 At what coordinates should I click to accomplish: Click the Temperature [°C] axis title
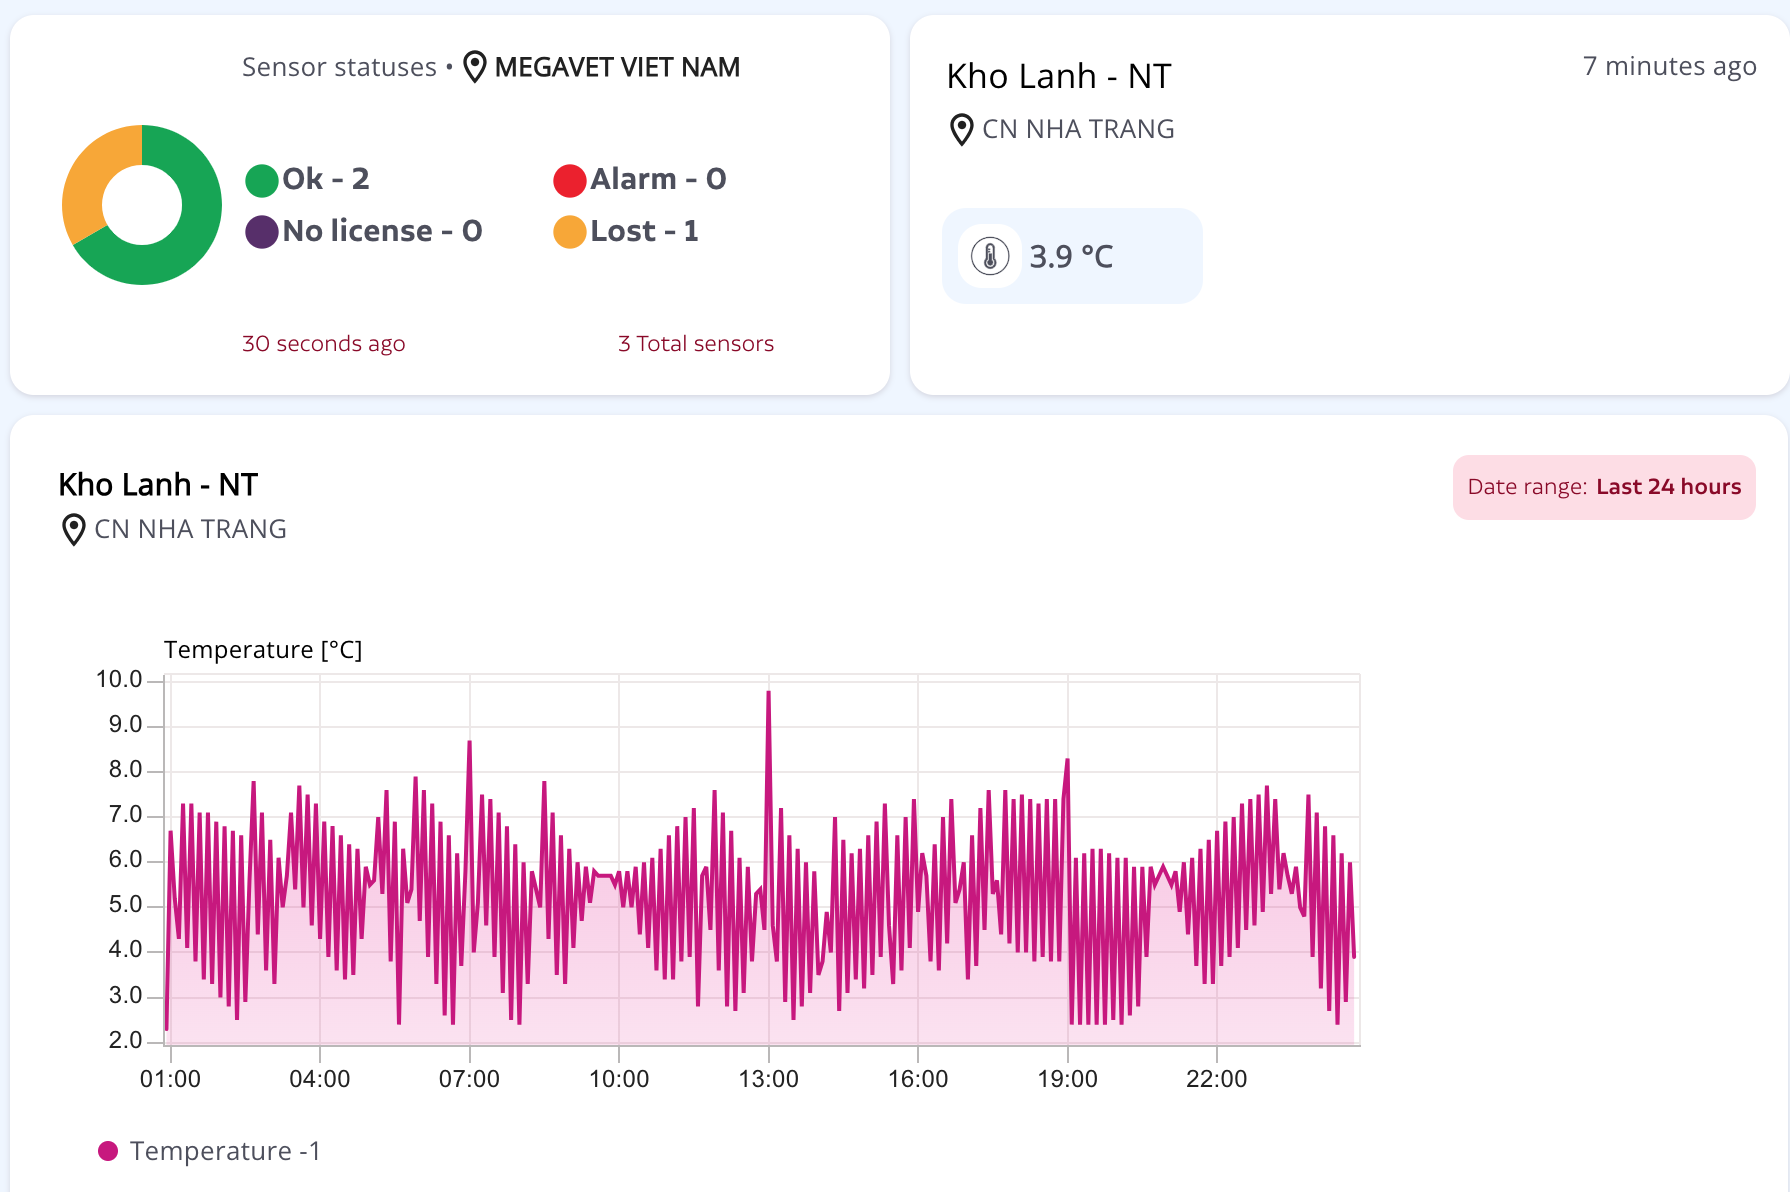(x=263, y=650)
